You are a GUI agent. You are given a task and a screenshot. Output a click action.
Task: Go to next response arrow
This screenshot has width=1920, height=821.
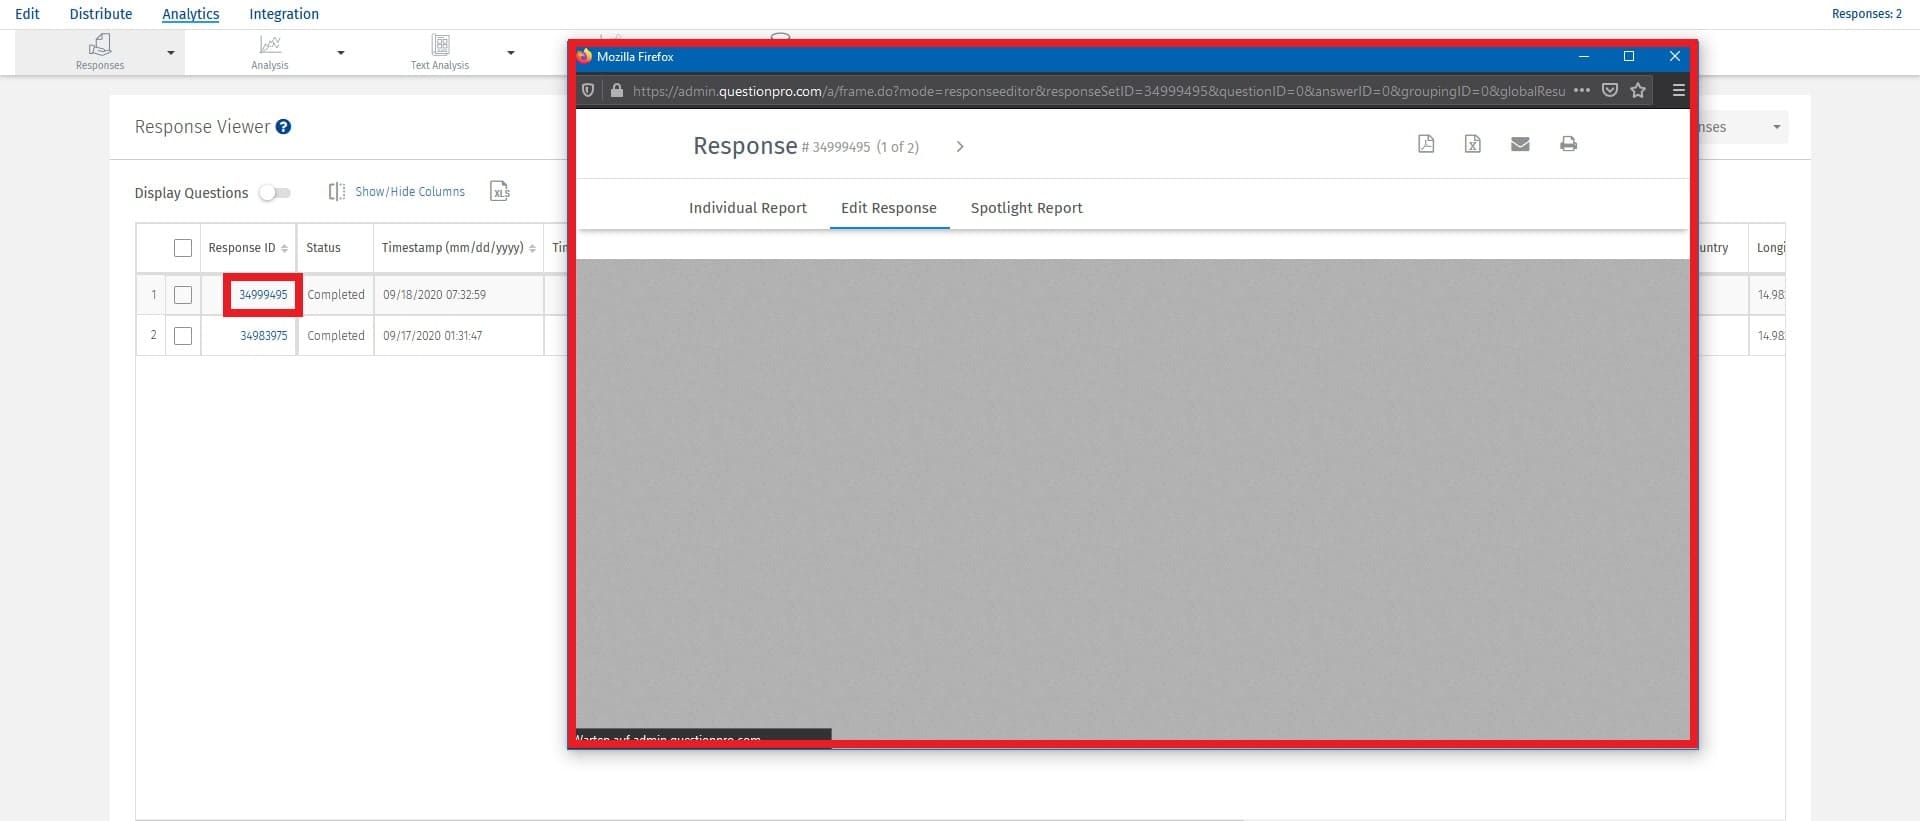tap(960, 147)
